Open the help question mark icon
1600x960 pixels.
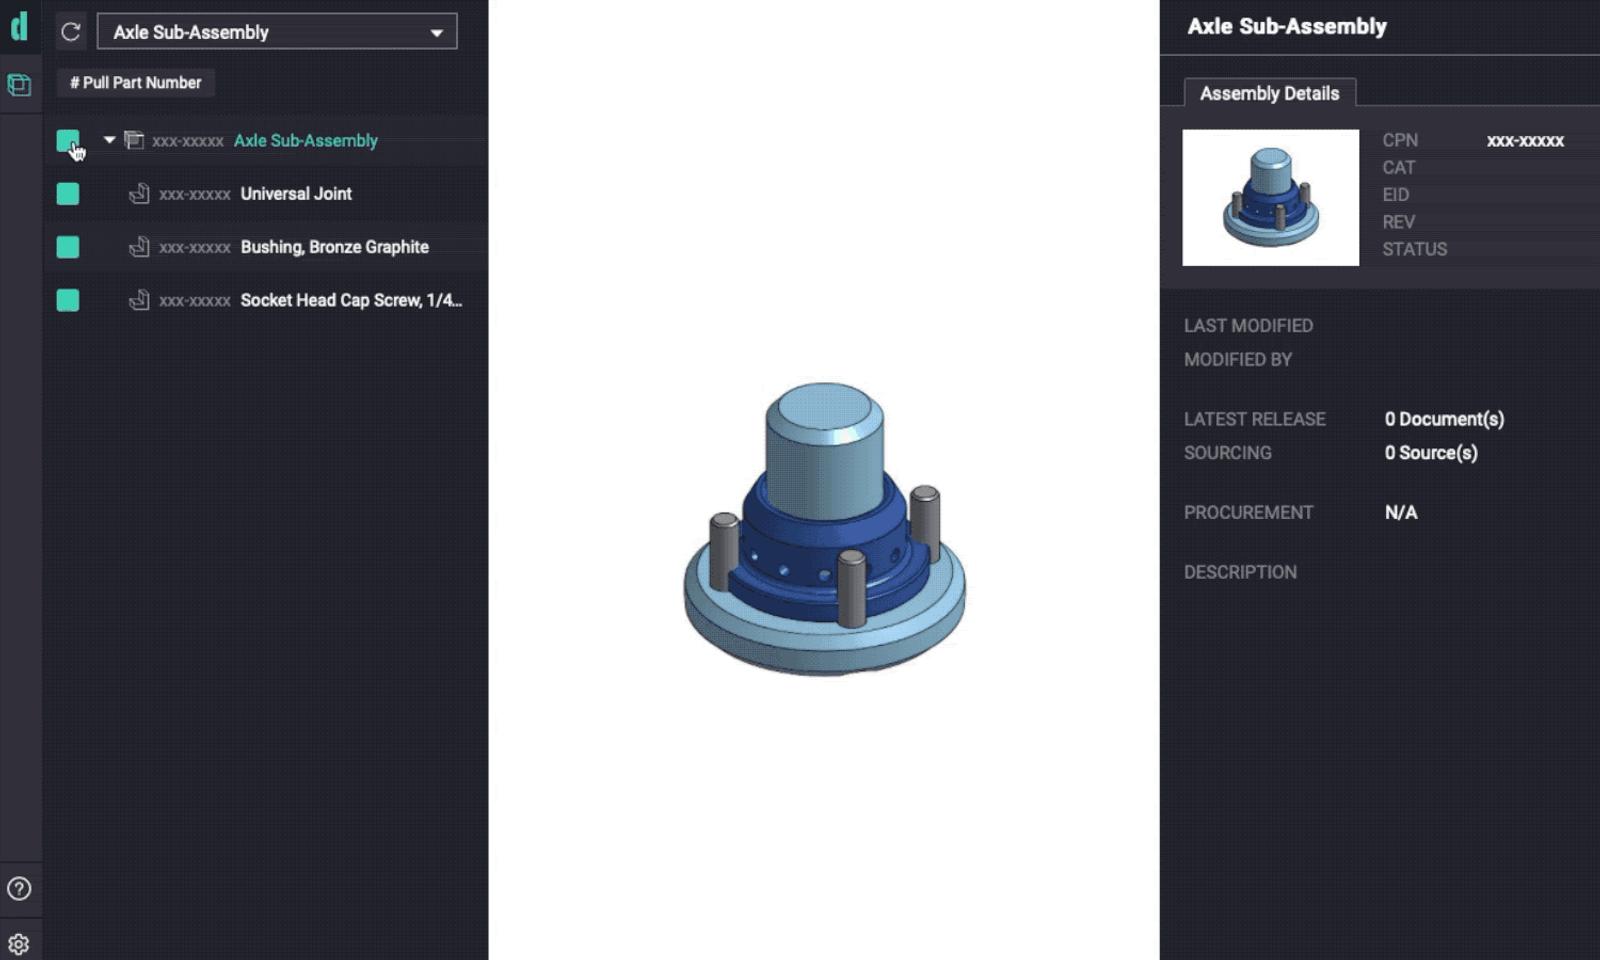click(x=19, y=888)
